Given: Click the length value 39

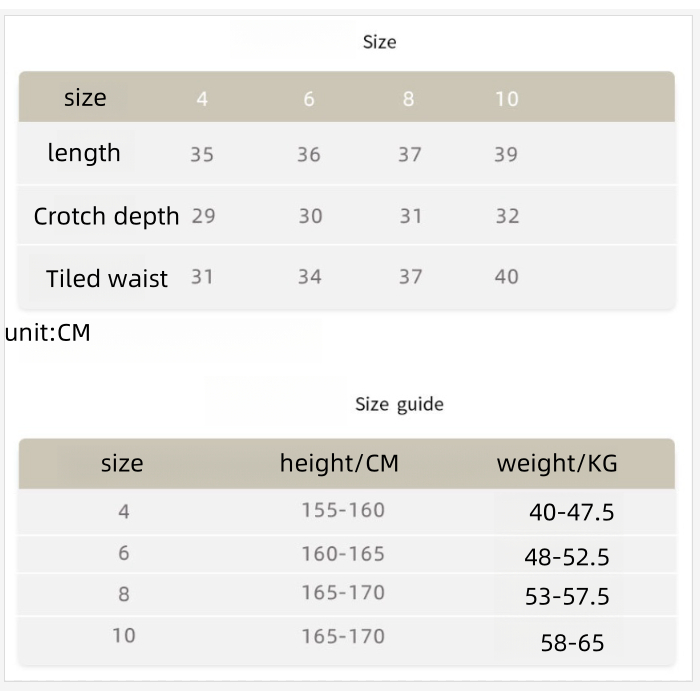Looking at the screenshot, I should (x=506, y=155).
